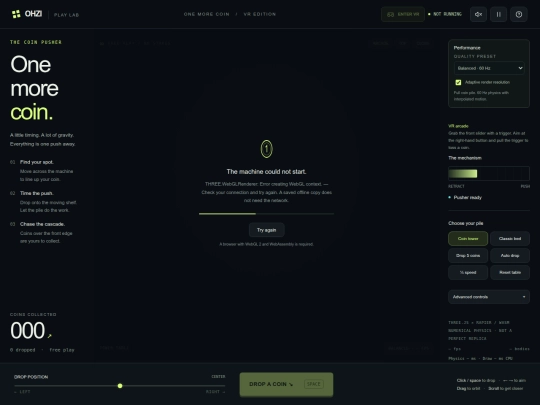The image size is (540, 405).
Task: Mute the sound with the speaker icon
Action: [x=478, y=14]
